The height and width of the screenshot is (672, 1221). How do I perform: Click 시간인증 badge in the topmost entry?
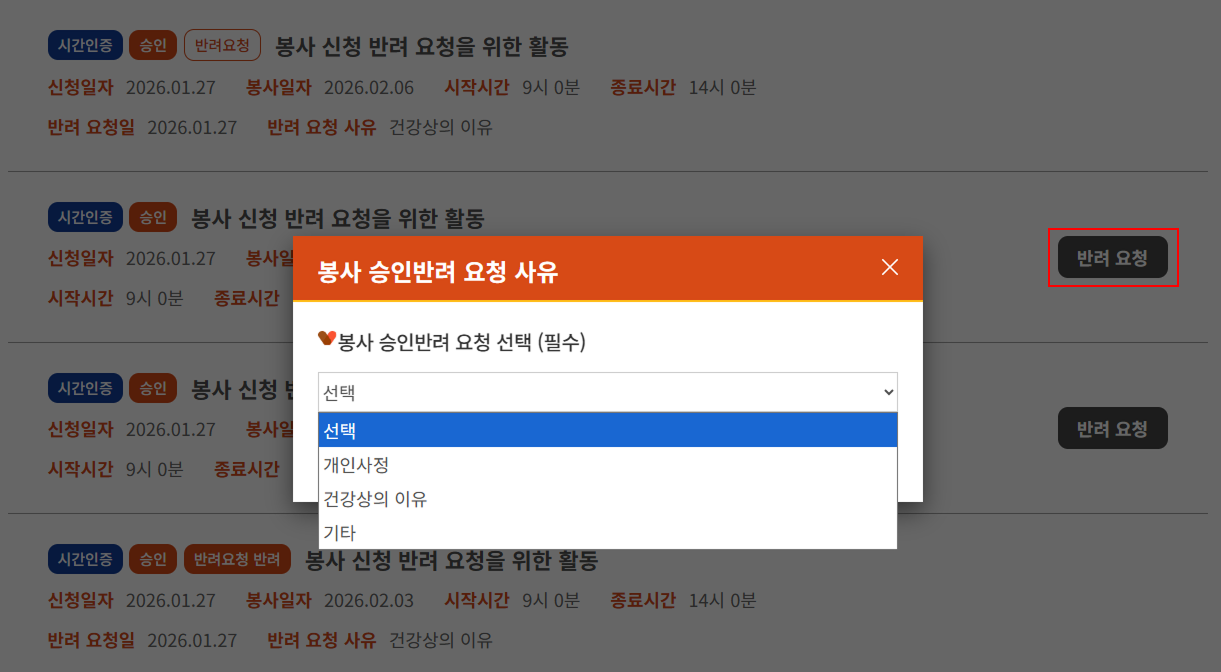pos(85,45)
